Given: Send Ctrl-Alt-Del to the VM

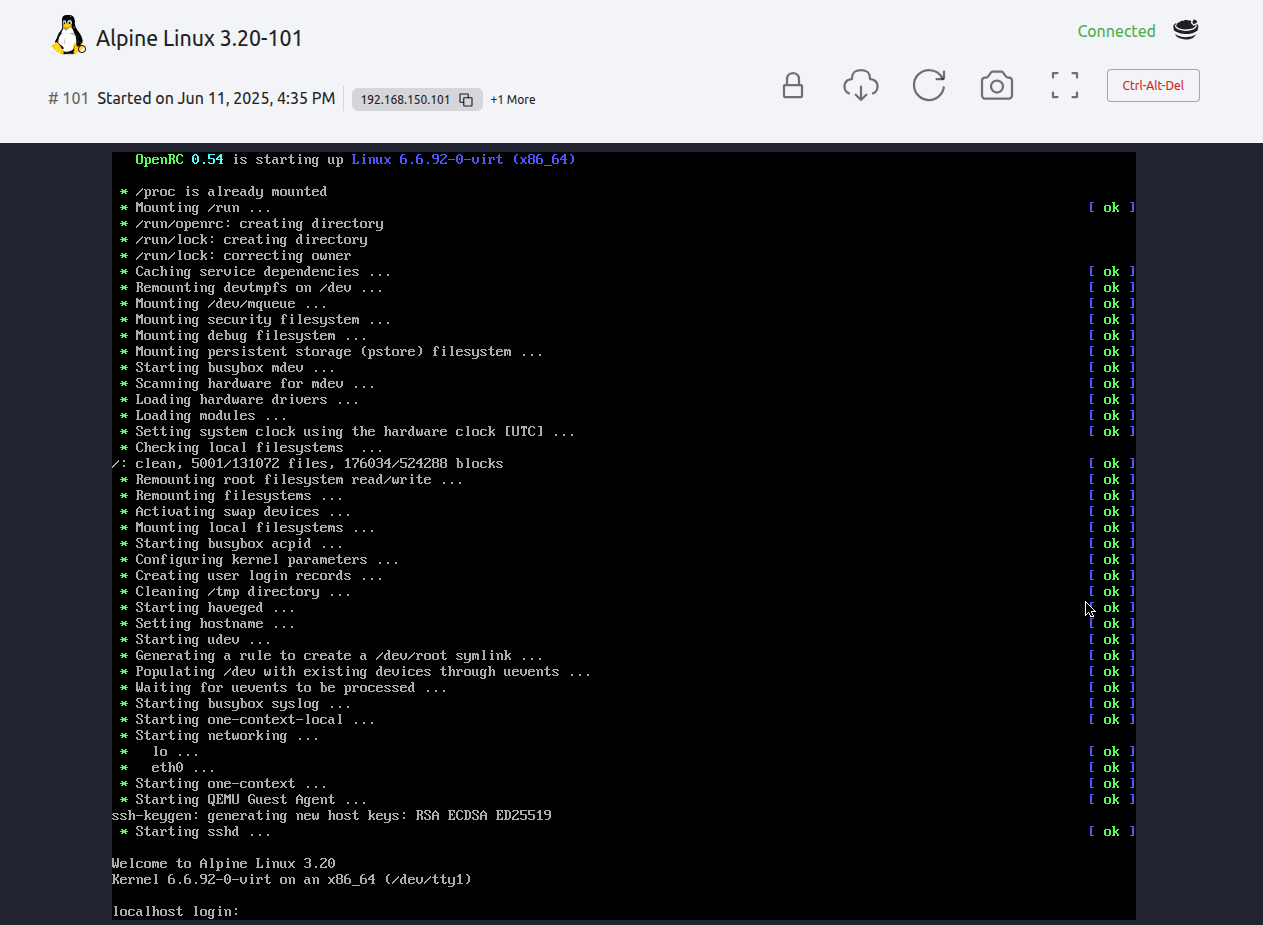Looking at the screenshot, I should [x=1153, y=85].
